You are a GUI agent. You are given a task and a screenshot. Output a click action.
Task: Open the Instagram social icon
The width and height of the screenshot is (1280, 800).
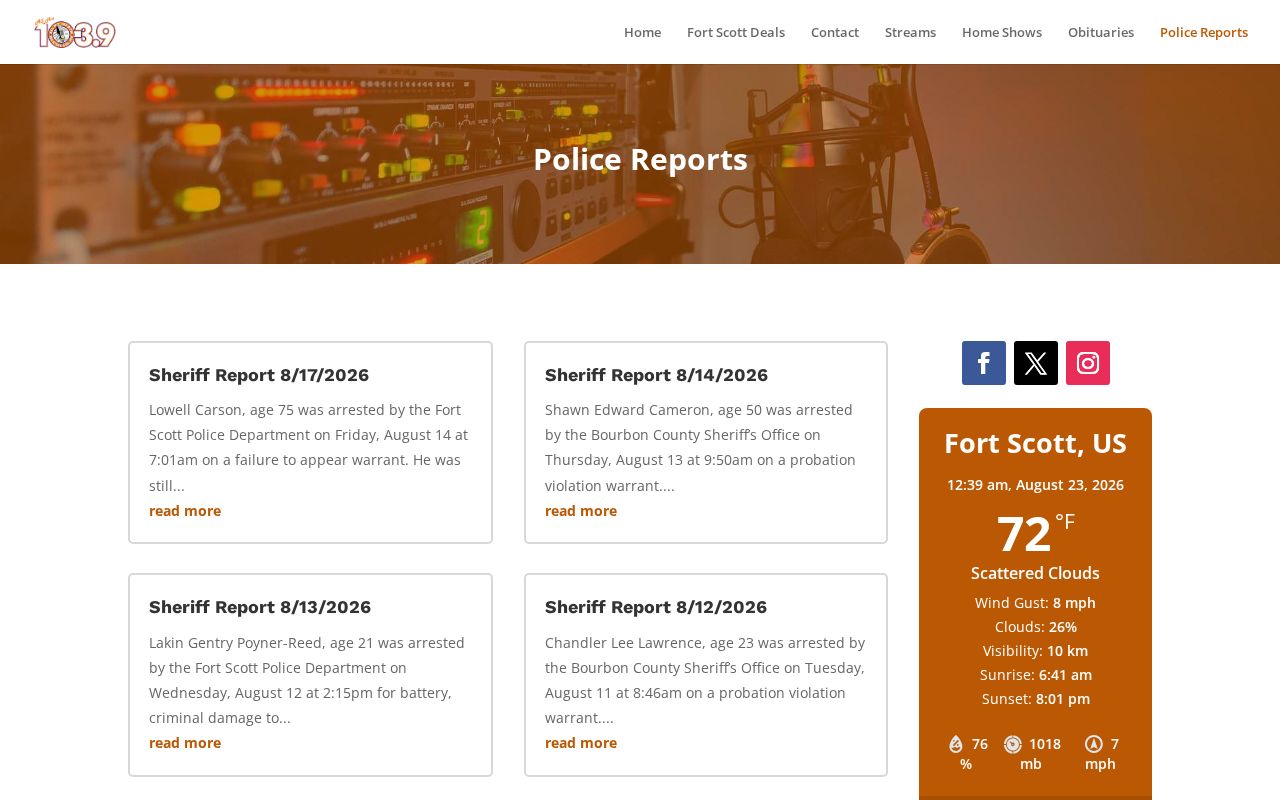pos(1088,363)
